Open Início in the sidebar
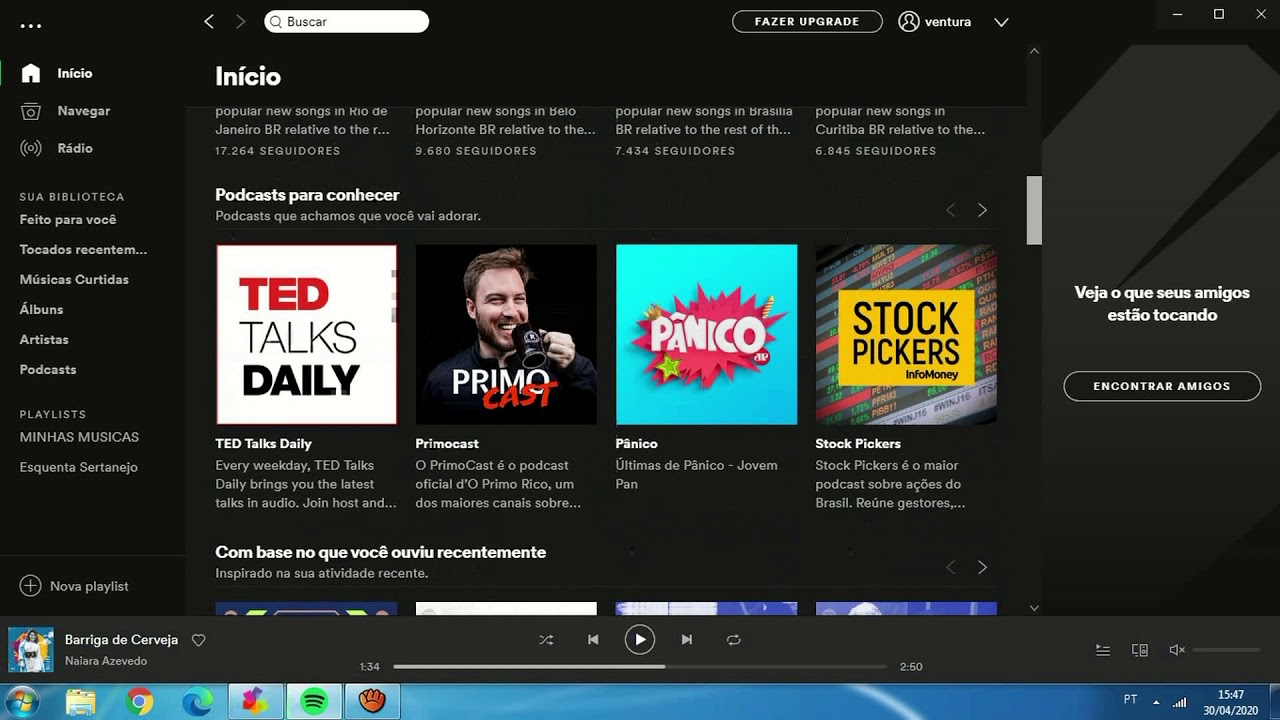The height and width of the screenshot is (720, 1280). click(75, 73)
